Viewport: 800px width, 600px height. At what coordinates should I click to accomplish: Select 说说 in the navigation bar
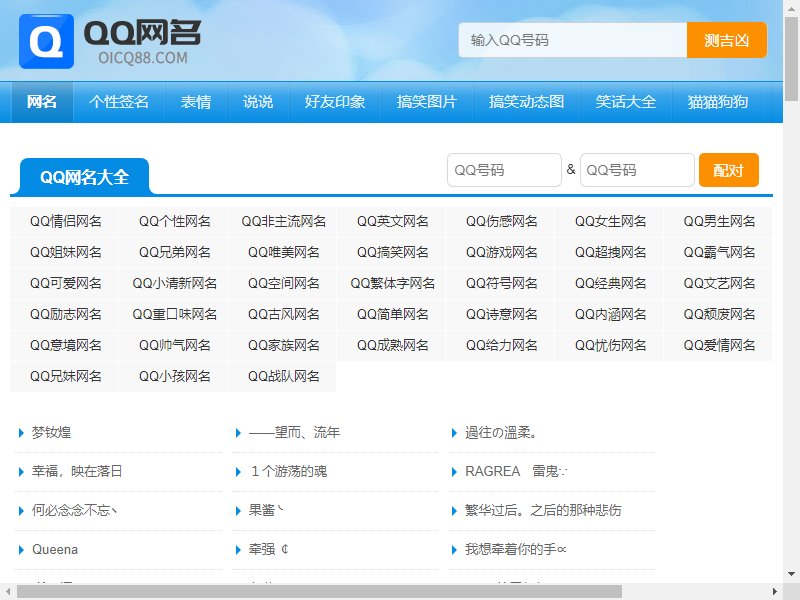coord(258,102)
